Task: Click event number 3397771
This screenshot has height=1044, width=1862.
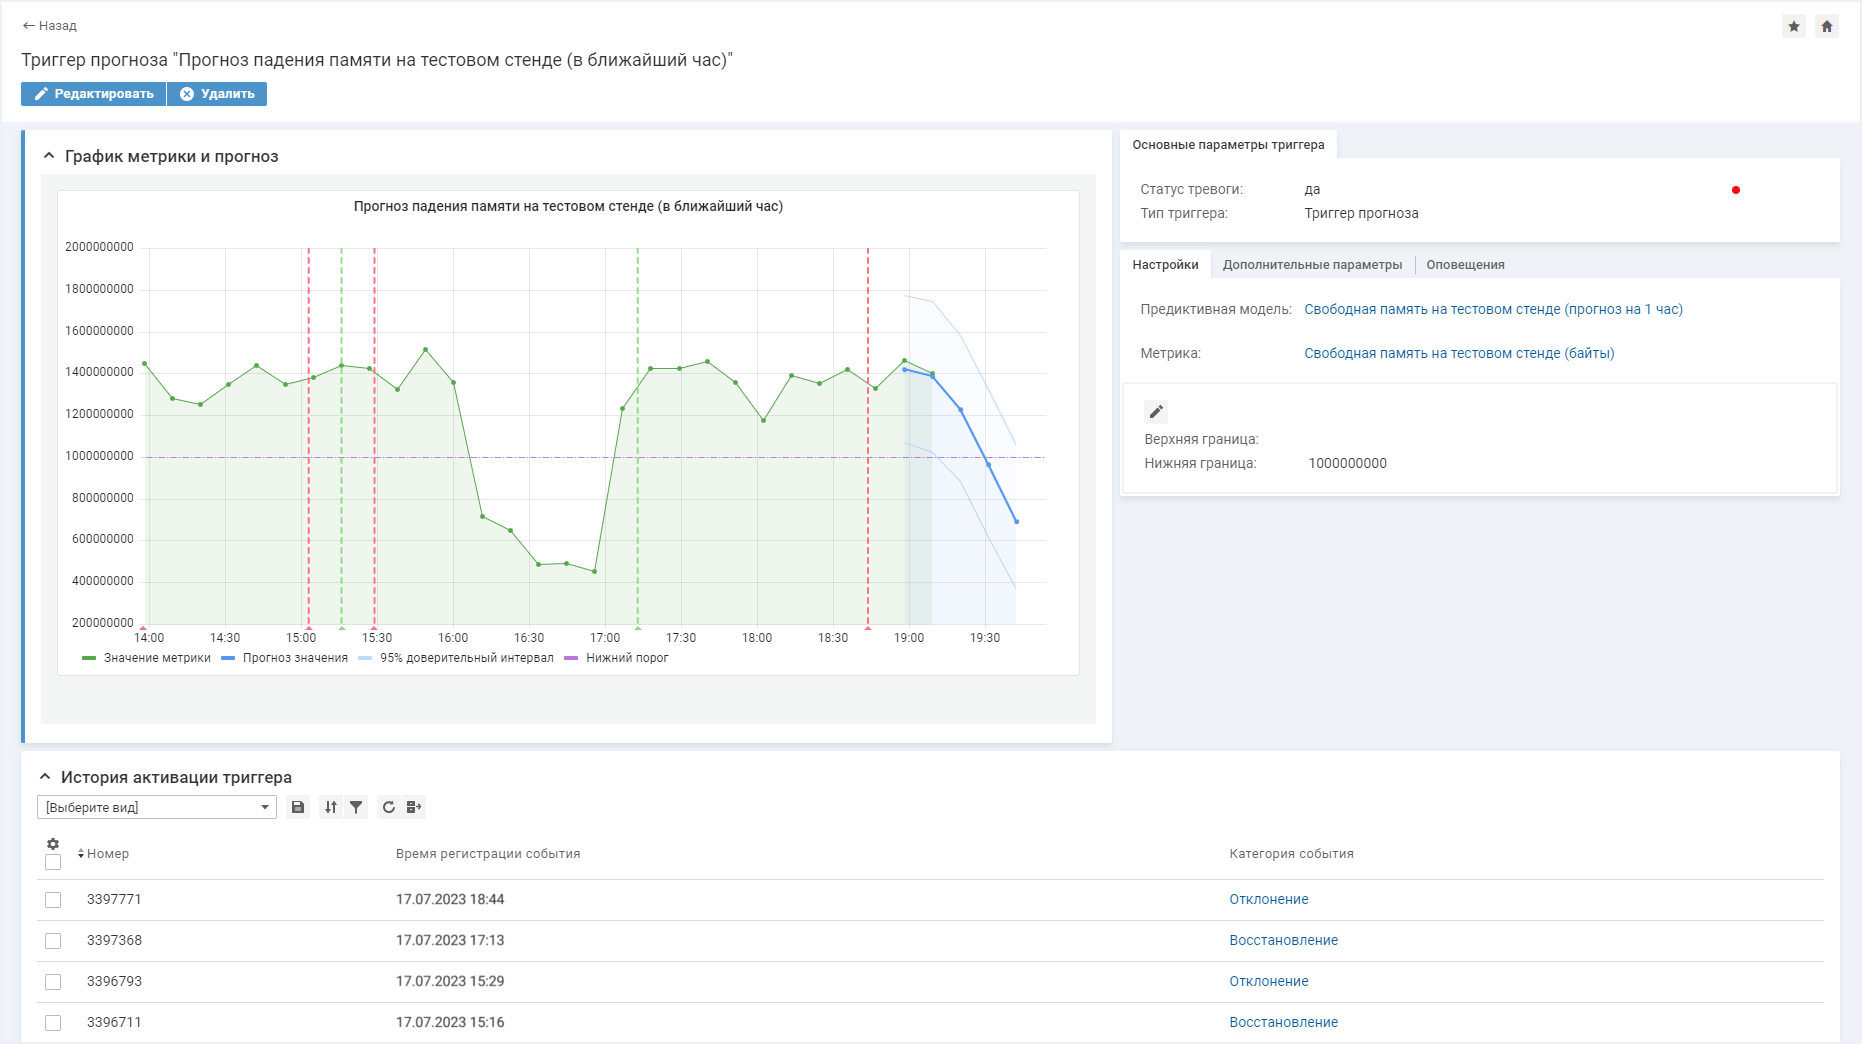Action: click(114, 899)
